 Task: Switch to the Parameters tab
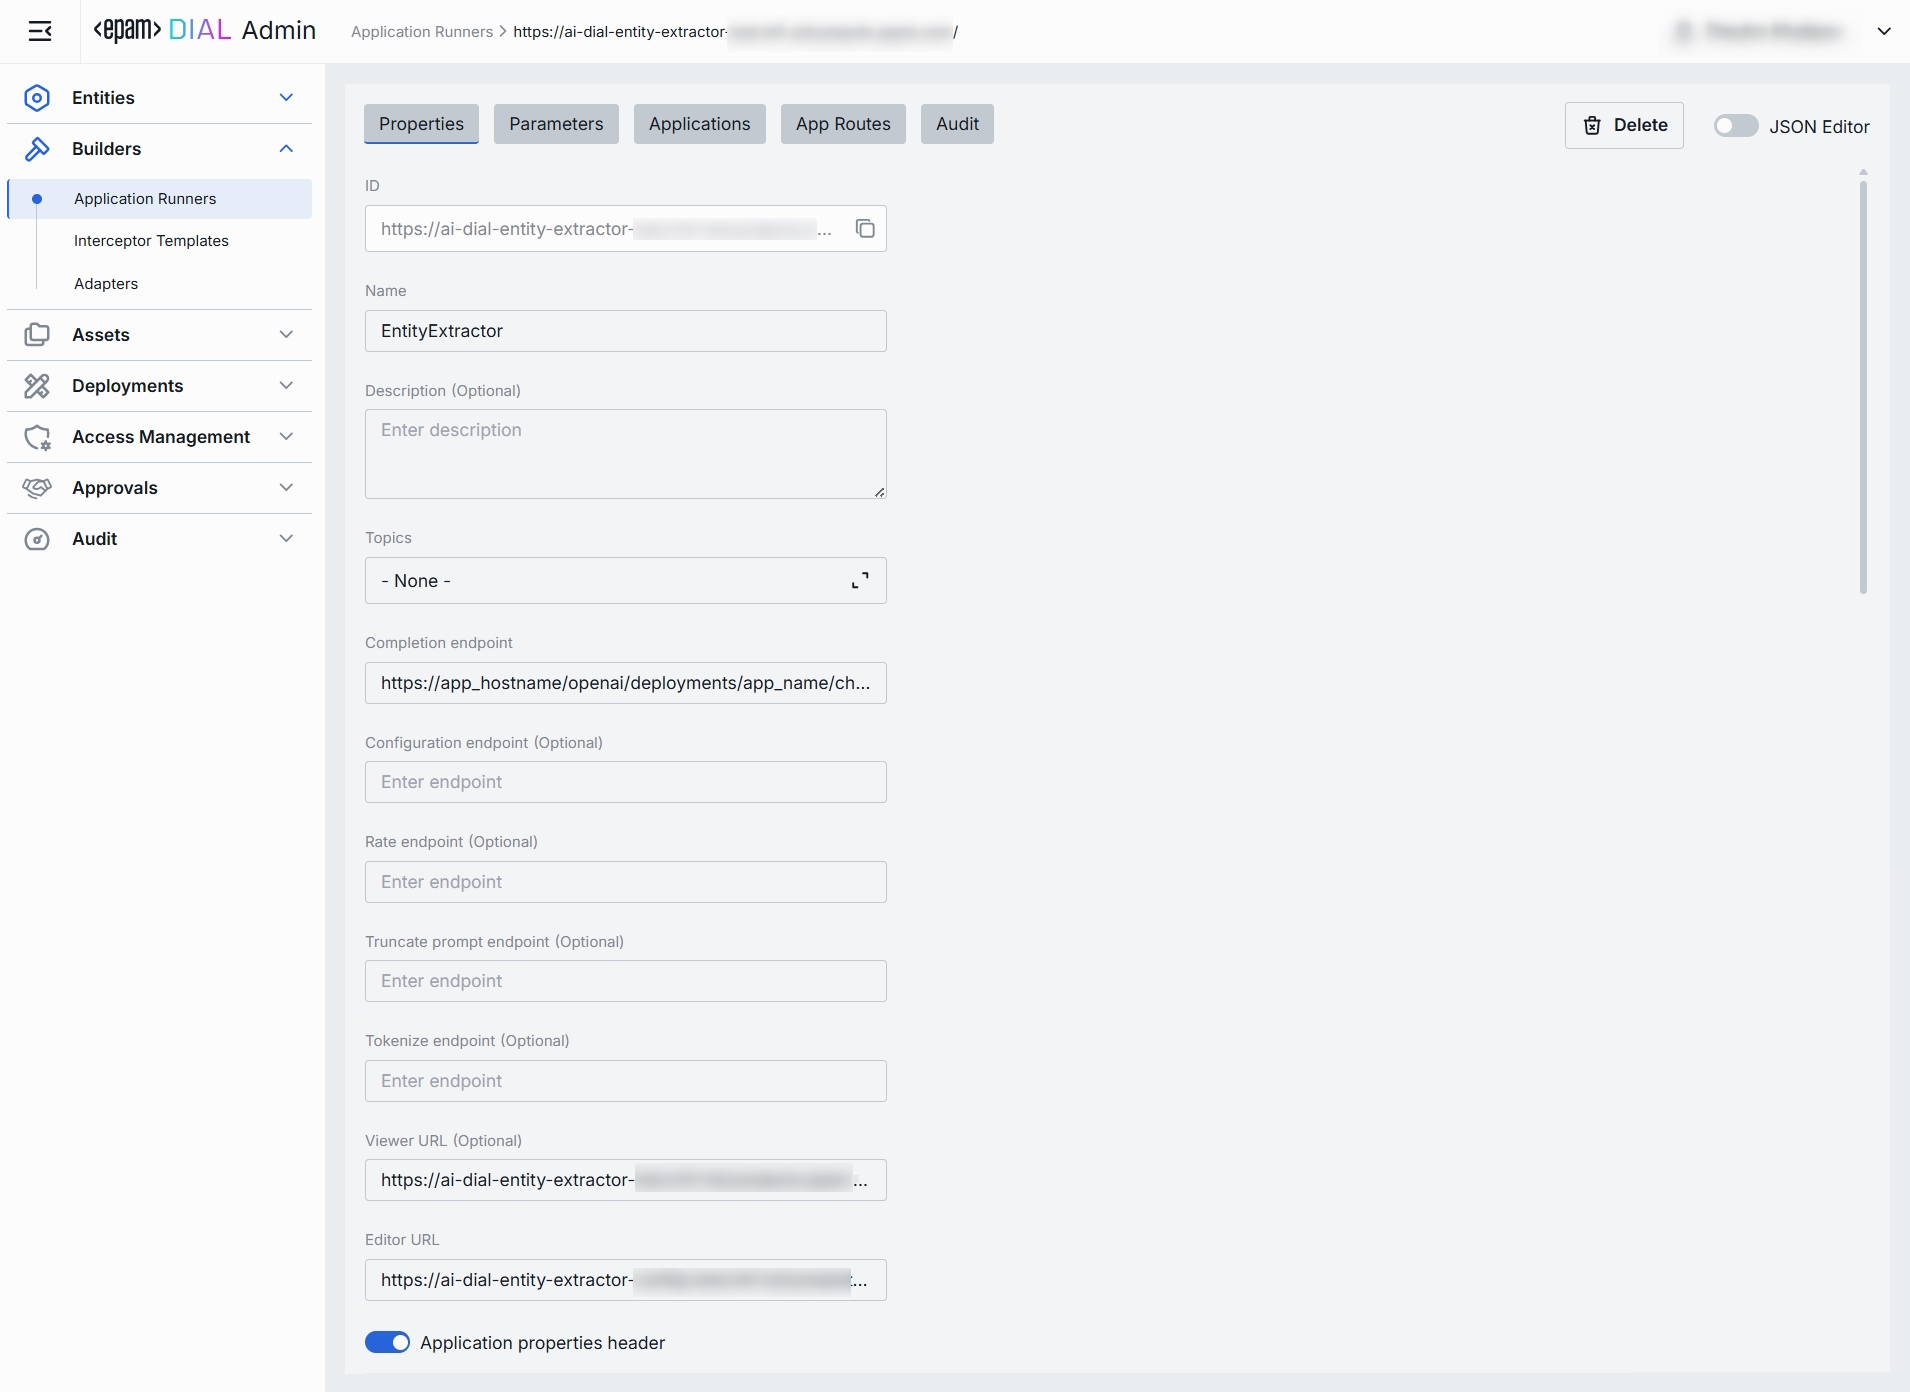(556, 124)
